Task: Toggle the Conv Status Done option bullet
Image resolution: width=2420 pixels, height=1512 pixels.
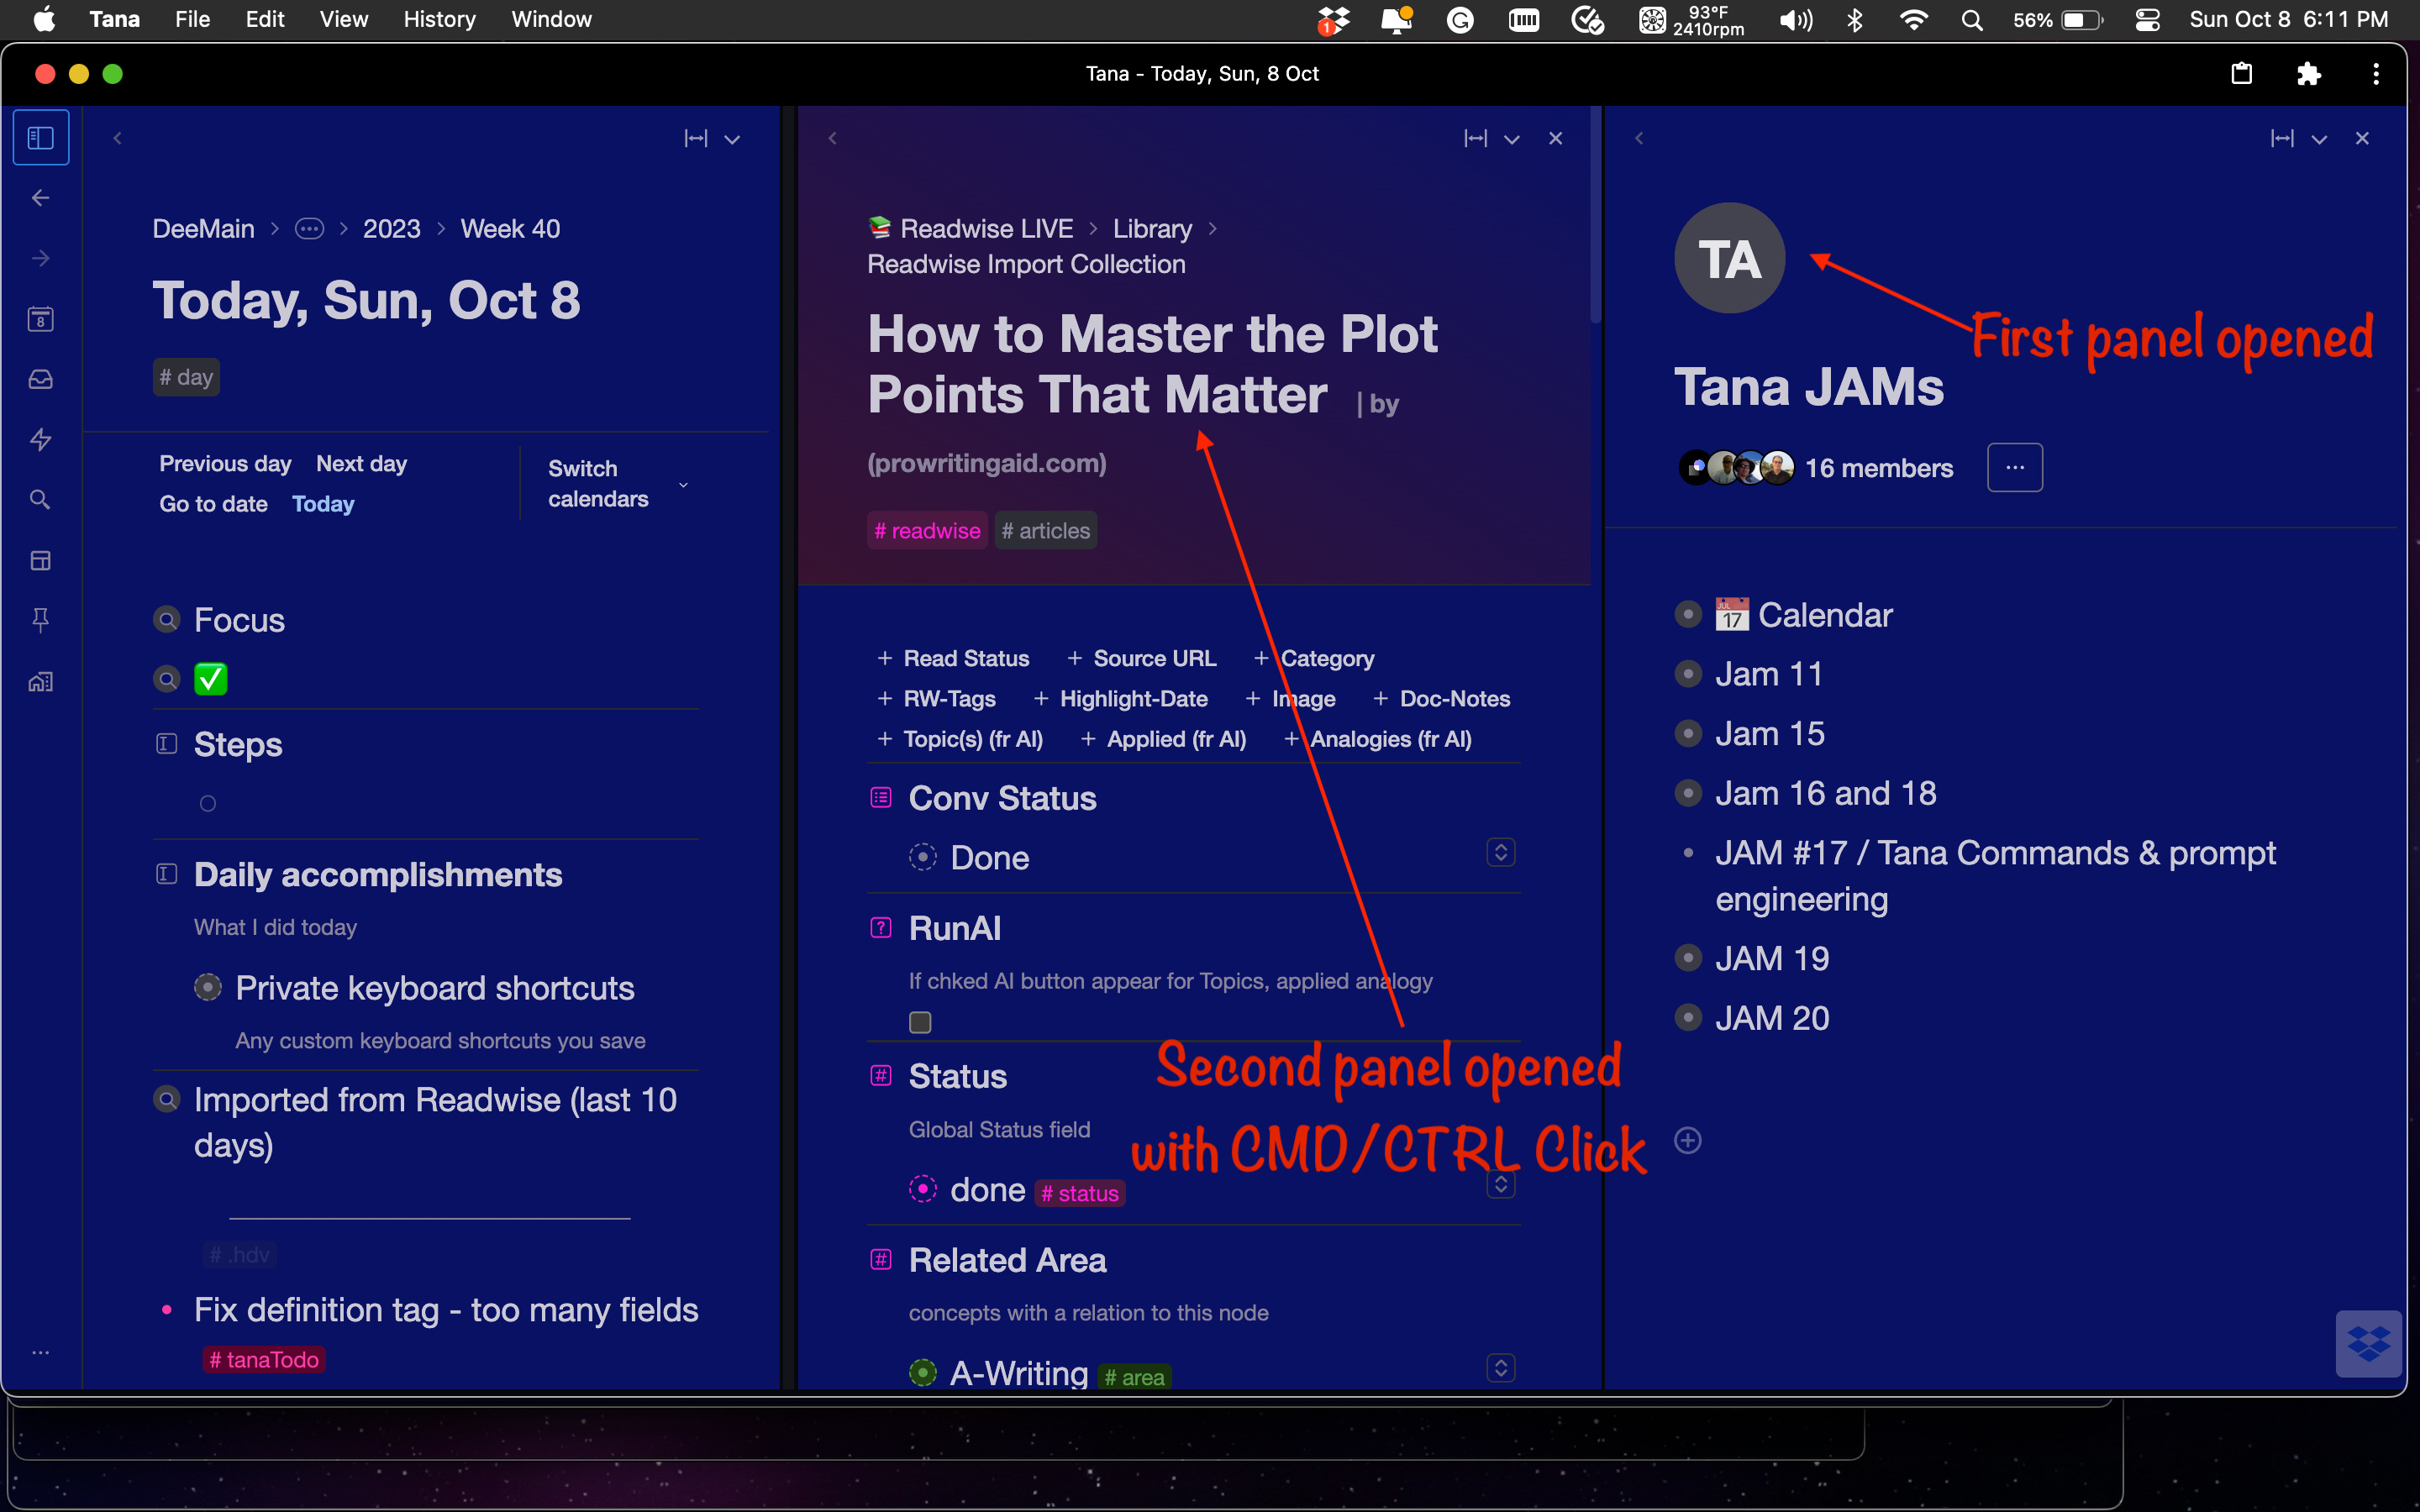Action: click(922, 857)
